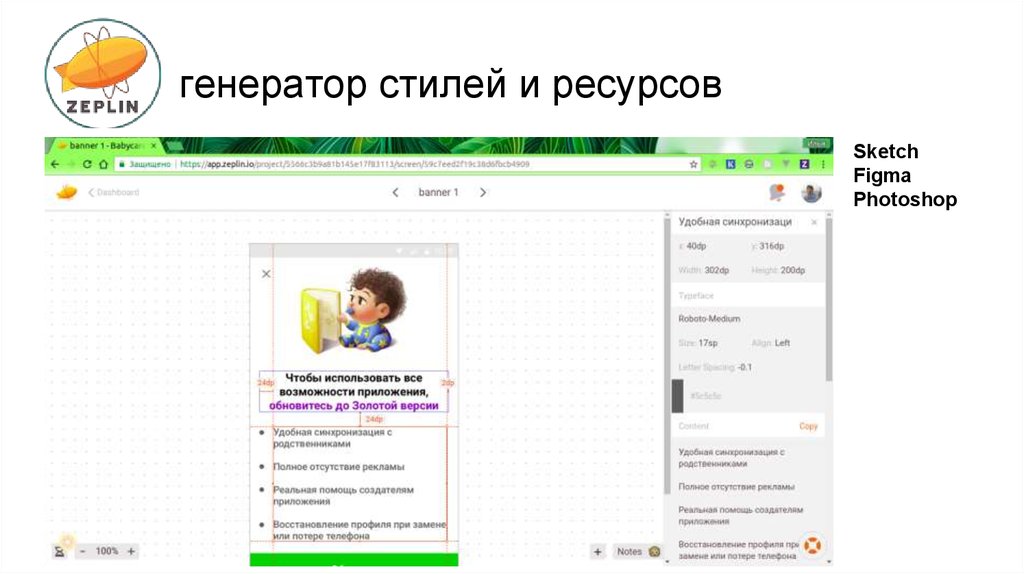
Task: Open the notifications icon in the Zeplin header
Action: (x=777, y=193)
